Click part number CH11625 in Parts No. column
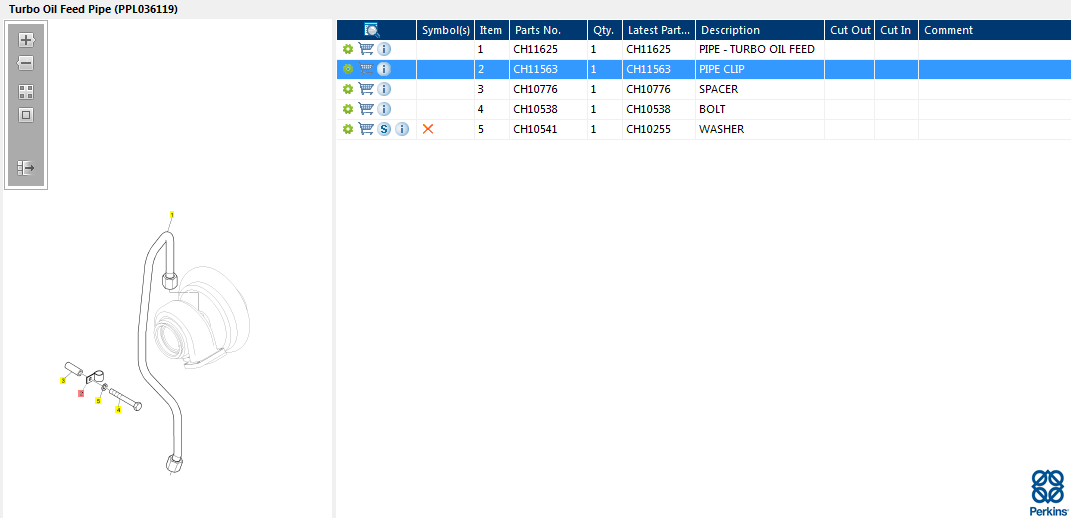 click(536, 49)
